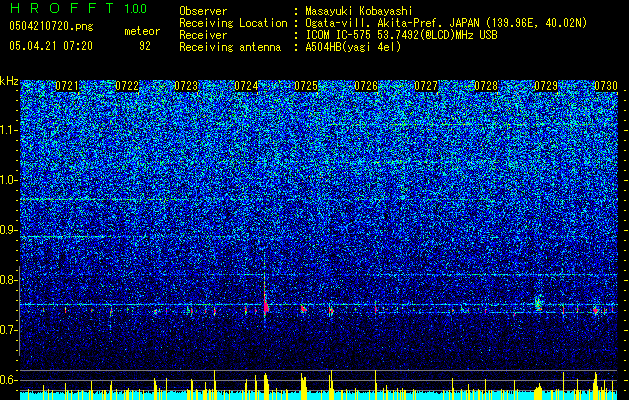
Task: Click the 0729 time marker
Action: click(x=546, y=86)
